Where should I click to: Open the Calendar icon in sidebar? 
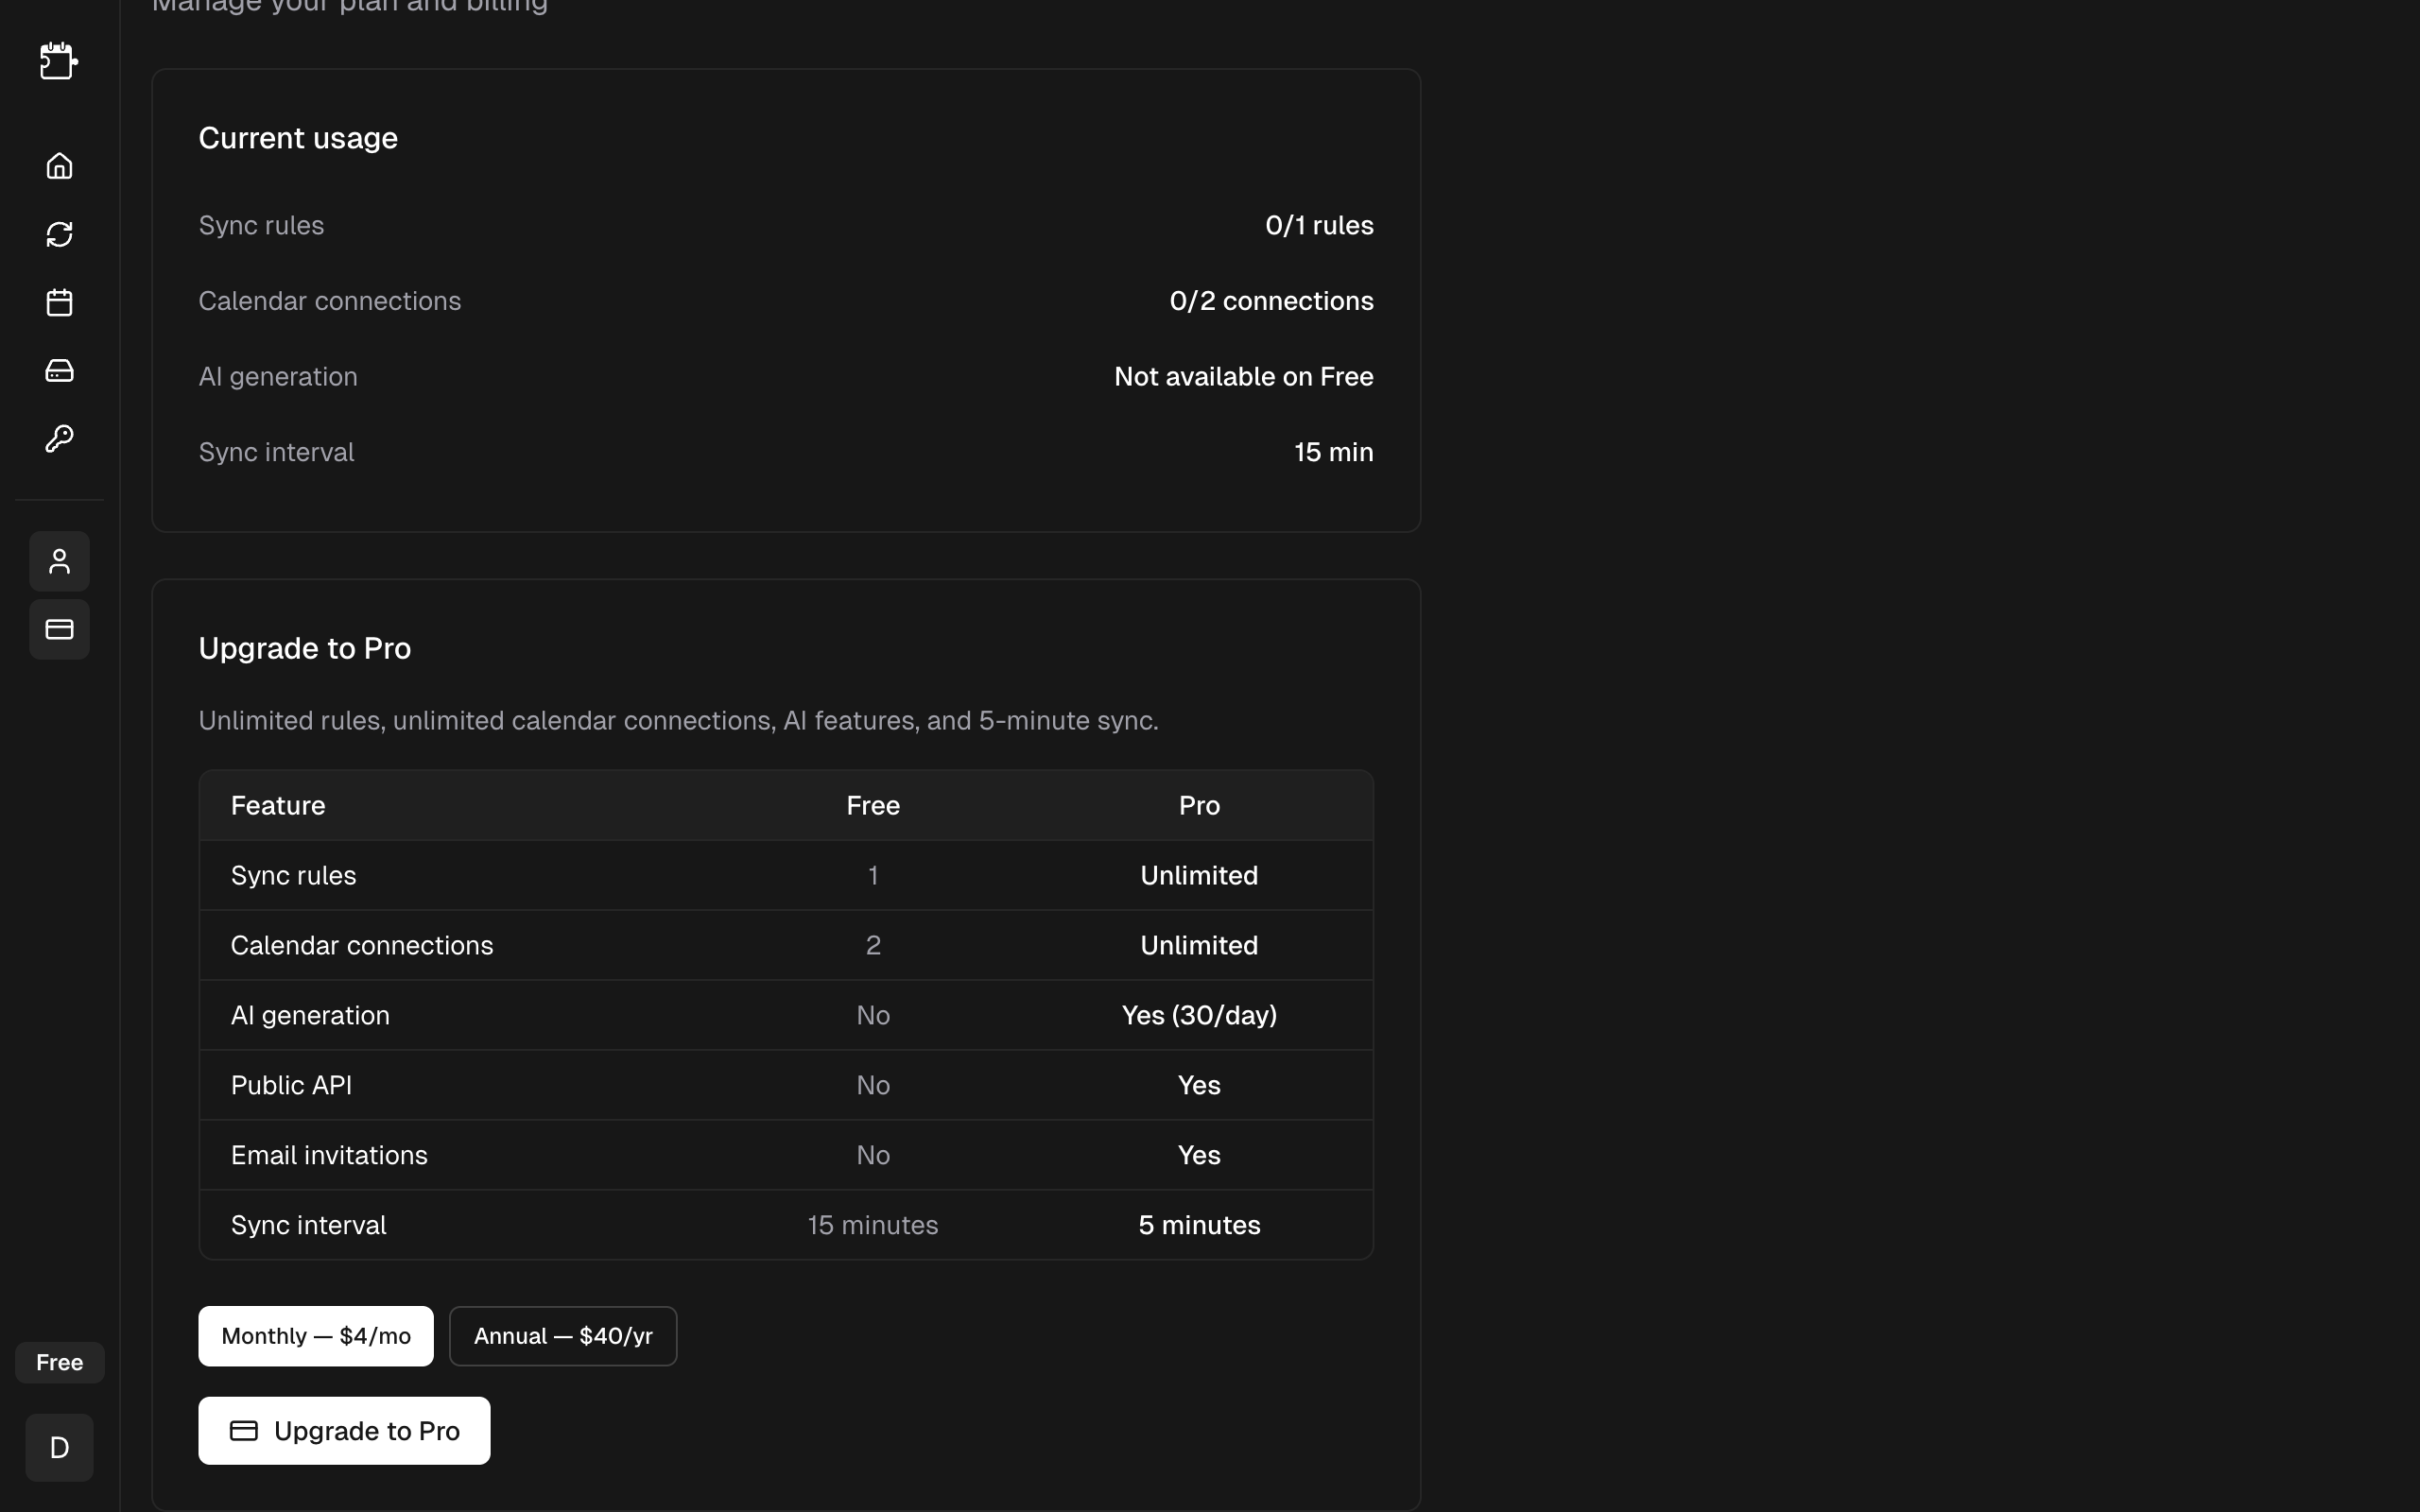click(x=59, y=302)
